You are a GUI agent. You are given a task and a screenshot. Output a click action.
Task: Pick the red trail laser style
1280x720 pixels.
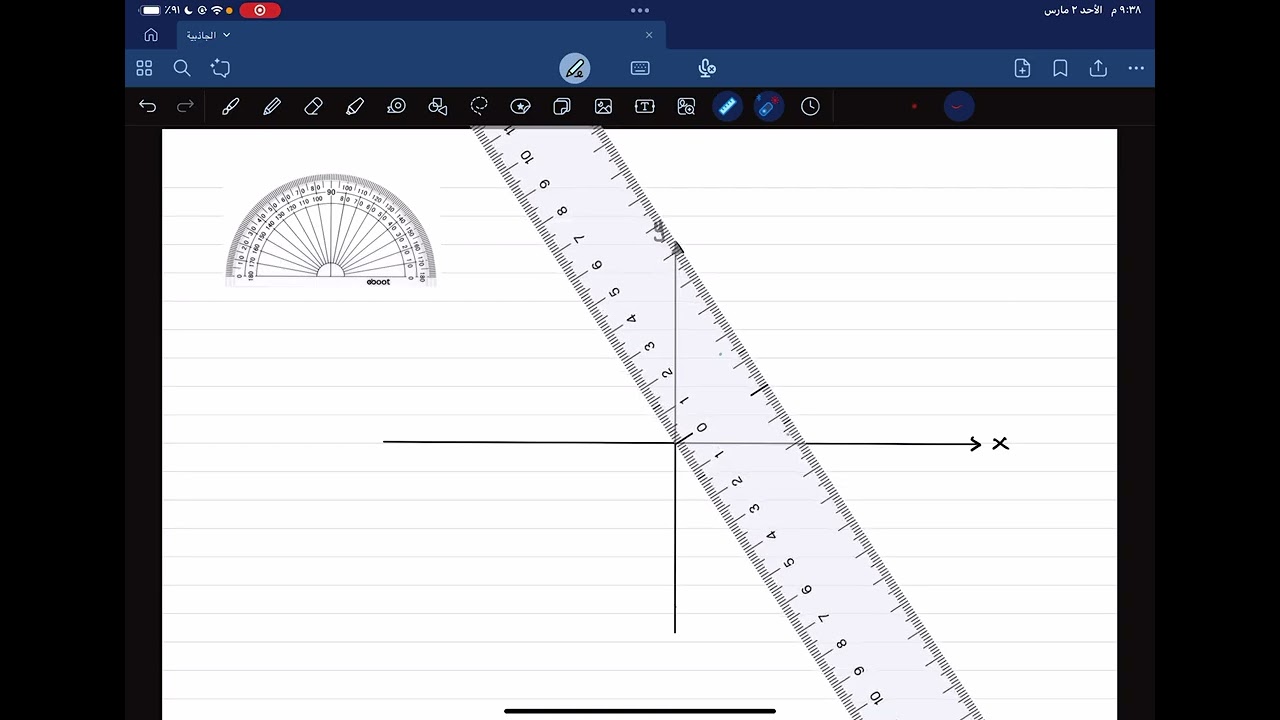[958, 106]
